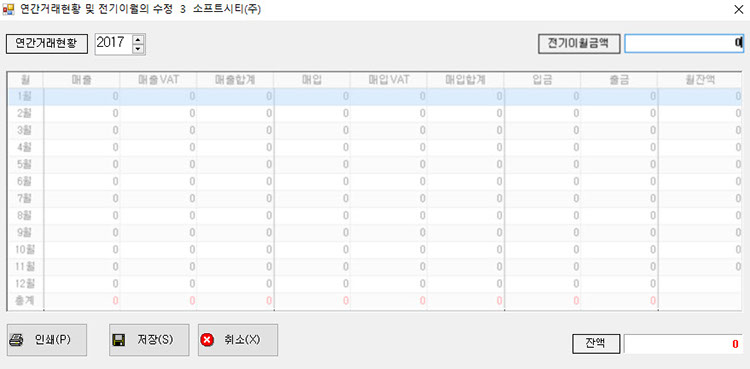The image size is (750, 369).
Task: Select the 1월 row label
Action: (x=25, y=96)
